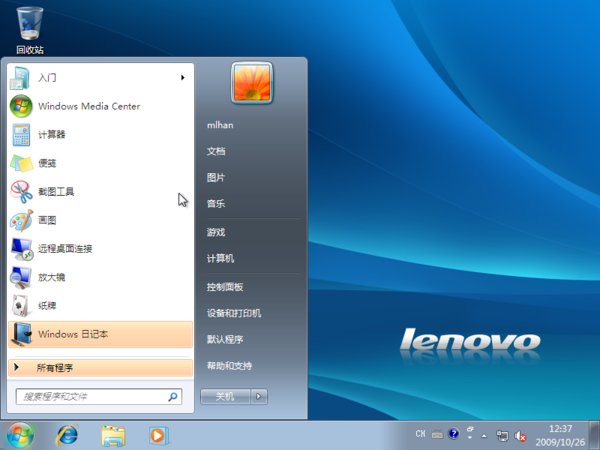The width and height of the screenshot is (600, 450).
Task: Open 帮助和支持 Help and Support
Action: point(229,365)
